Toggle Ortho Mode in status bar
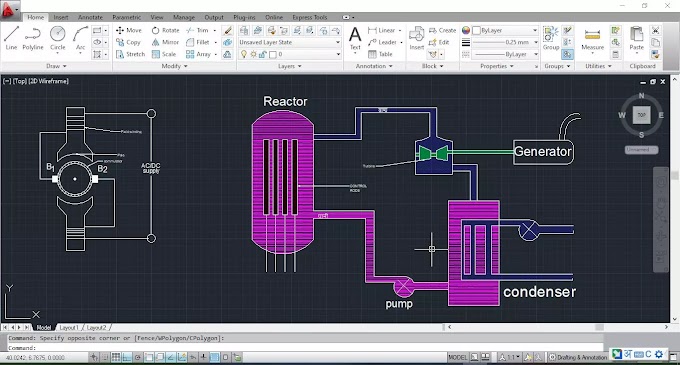Viewport: 680px width, 365px height. pyautogui.click(x=127, y=357)
